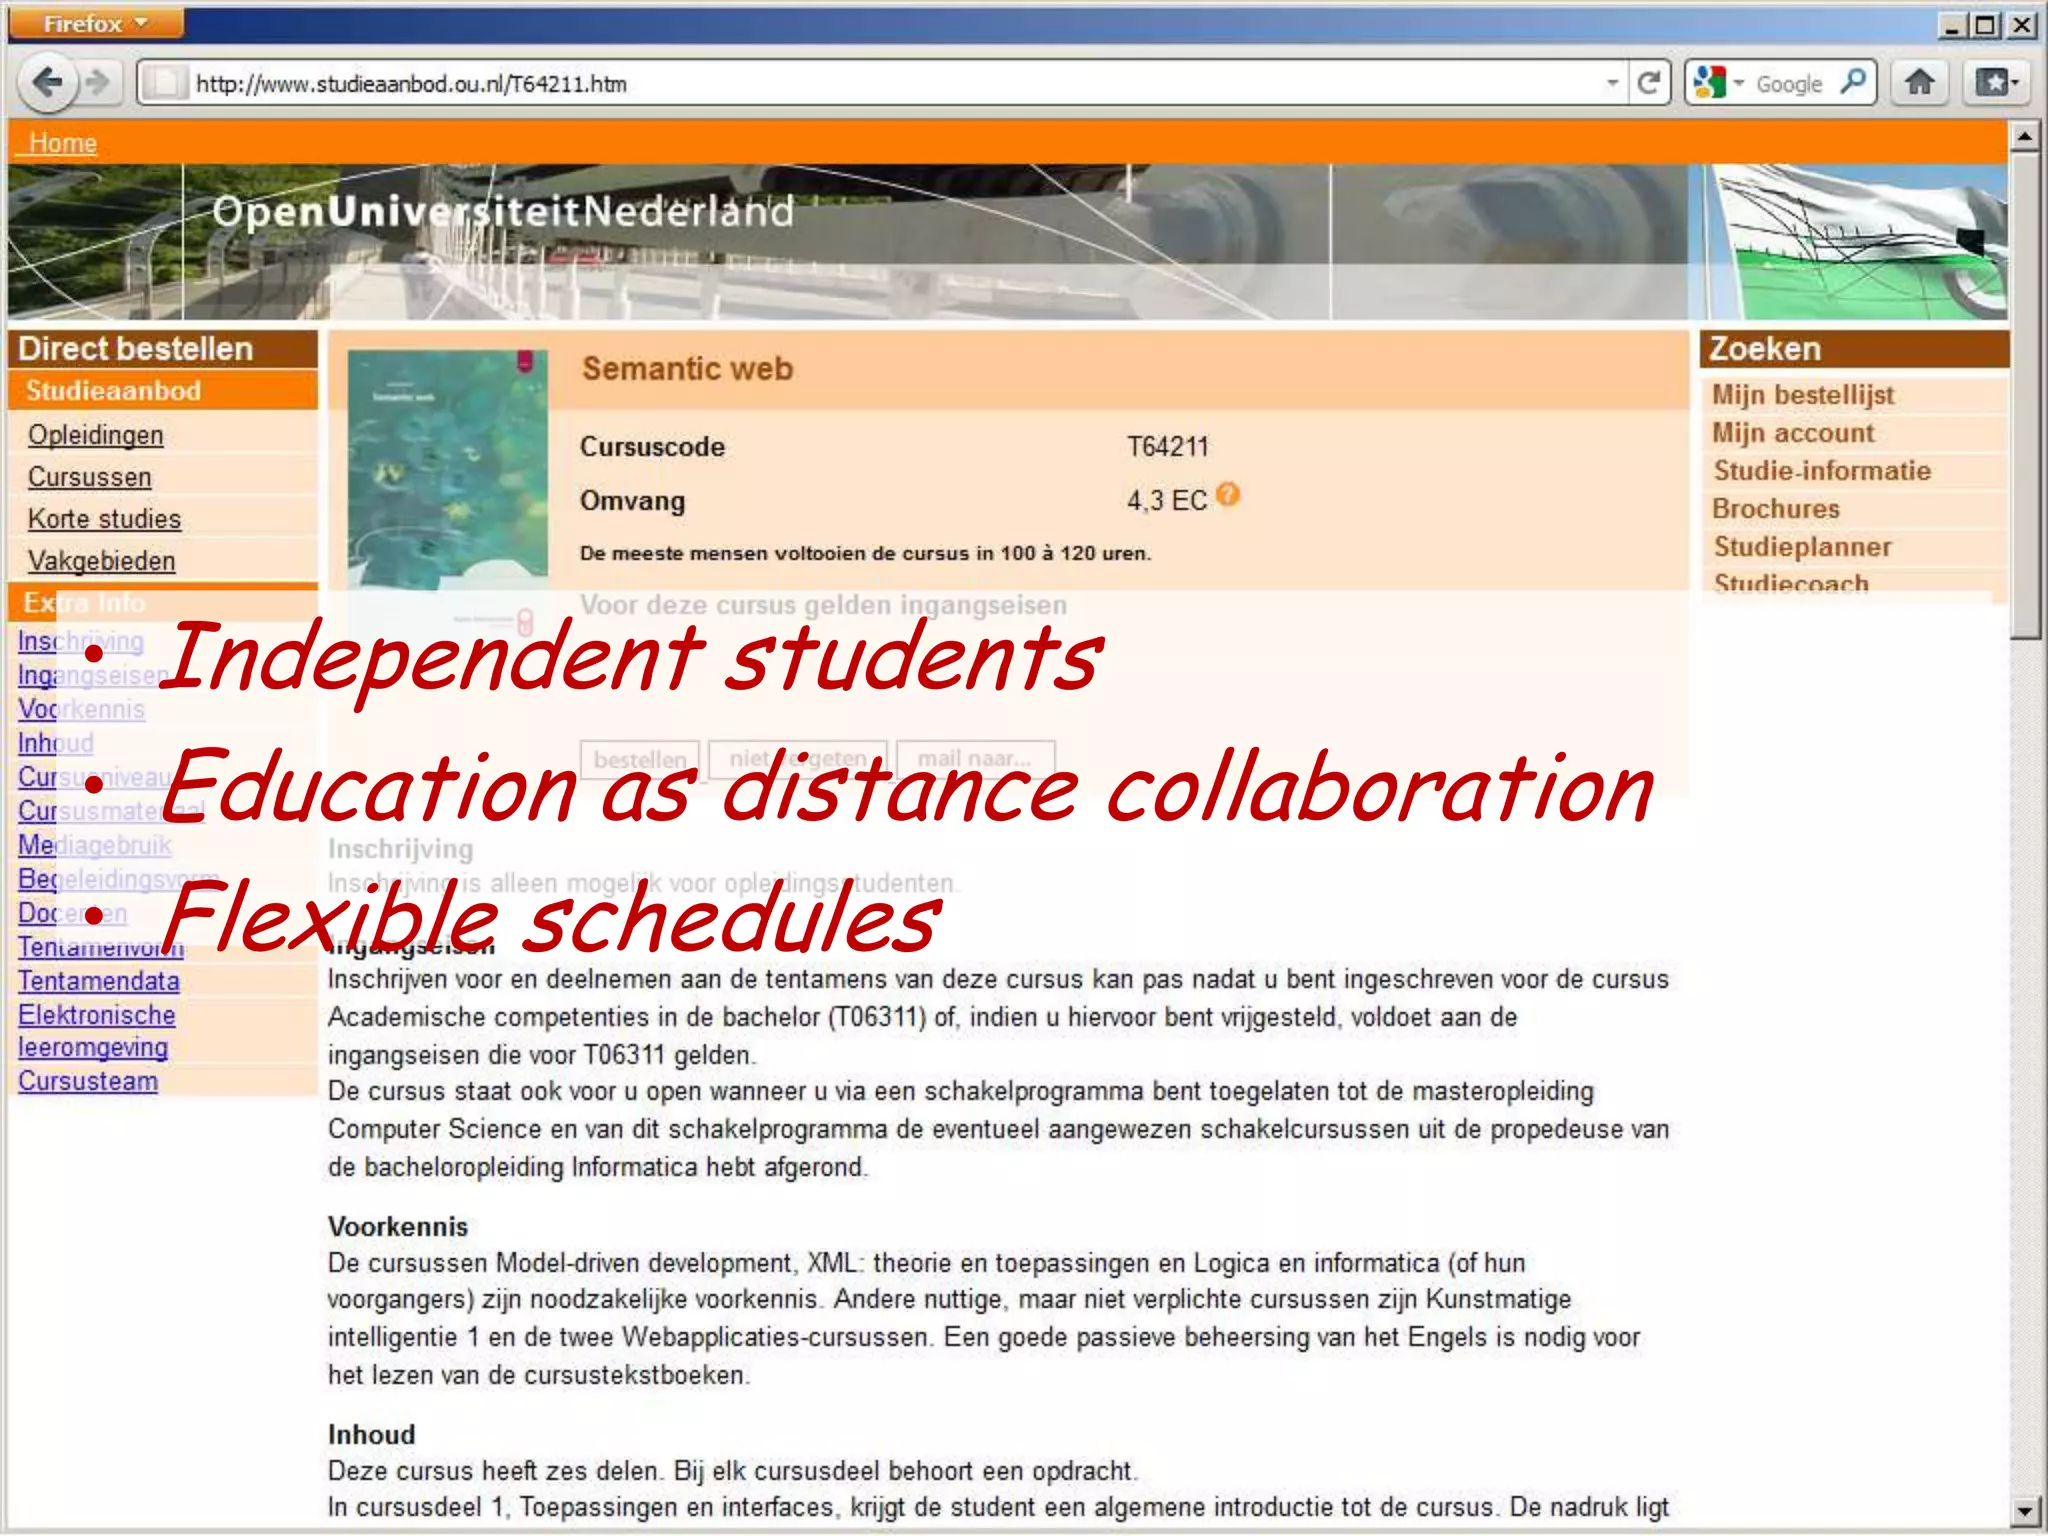
Task: Reload the page with the refresh icon
Action: point(1649,83)
